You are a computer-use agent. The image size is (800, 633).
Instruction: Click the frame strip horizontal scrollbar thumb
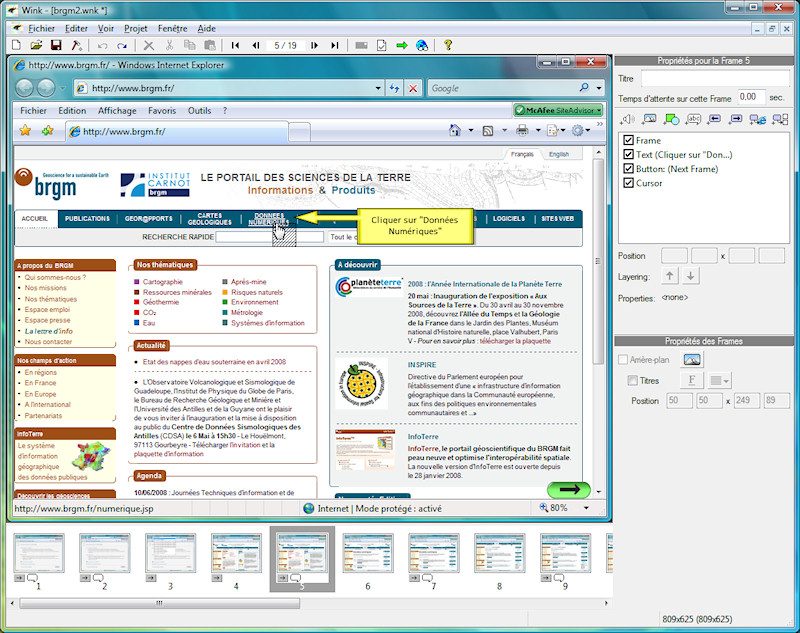coord(159,603)
